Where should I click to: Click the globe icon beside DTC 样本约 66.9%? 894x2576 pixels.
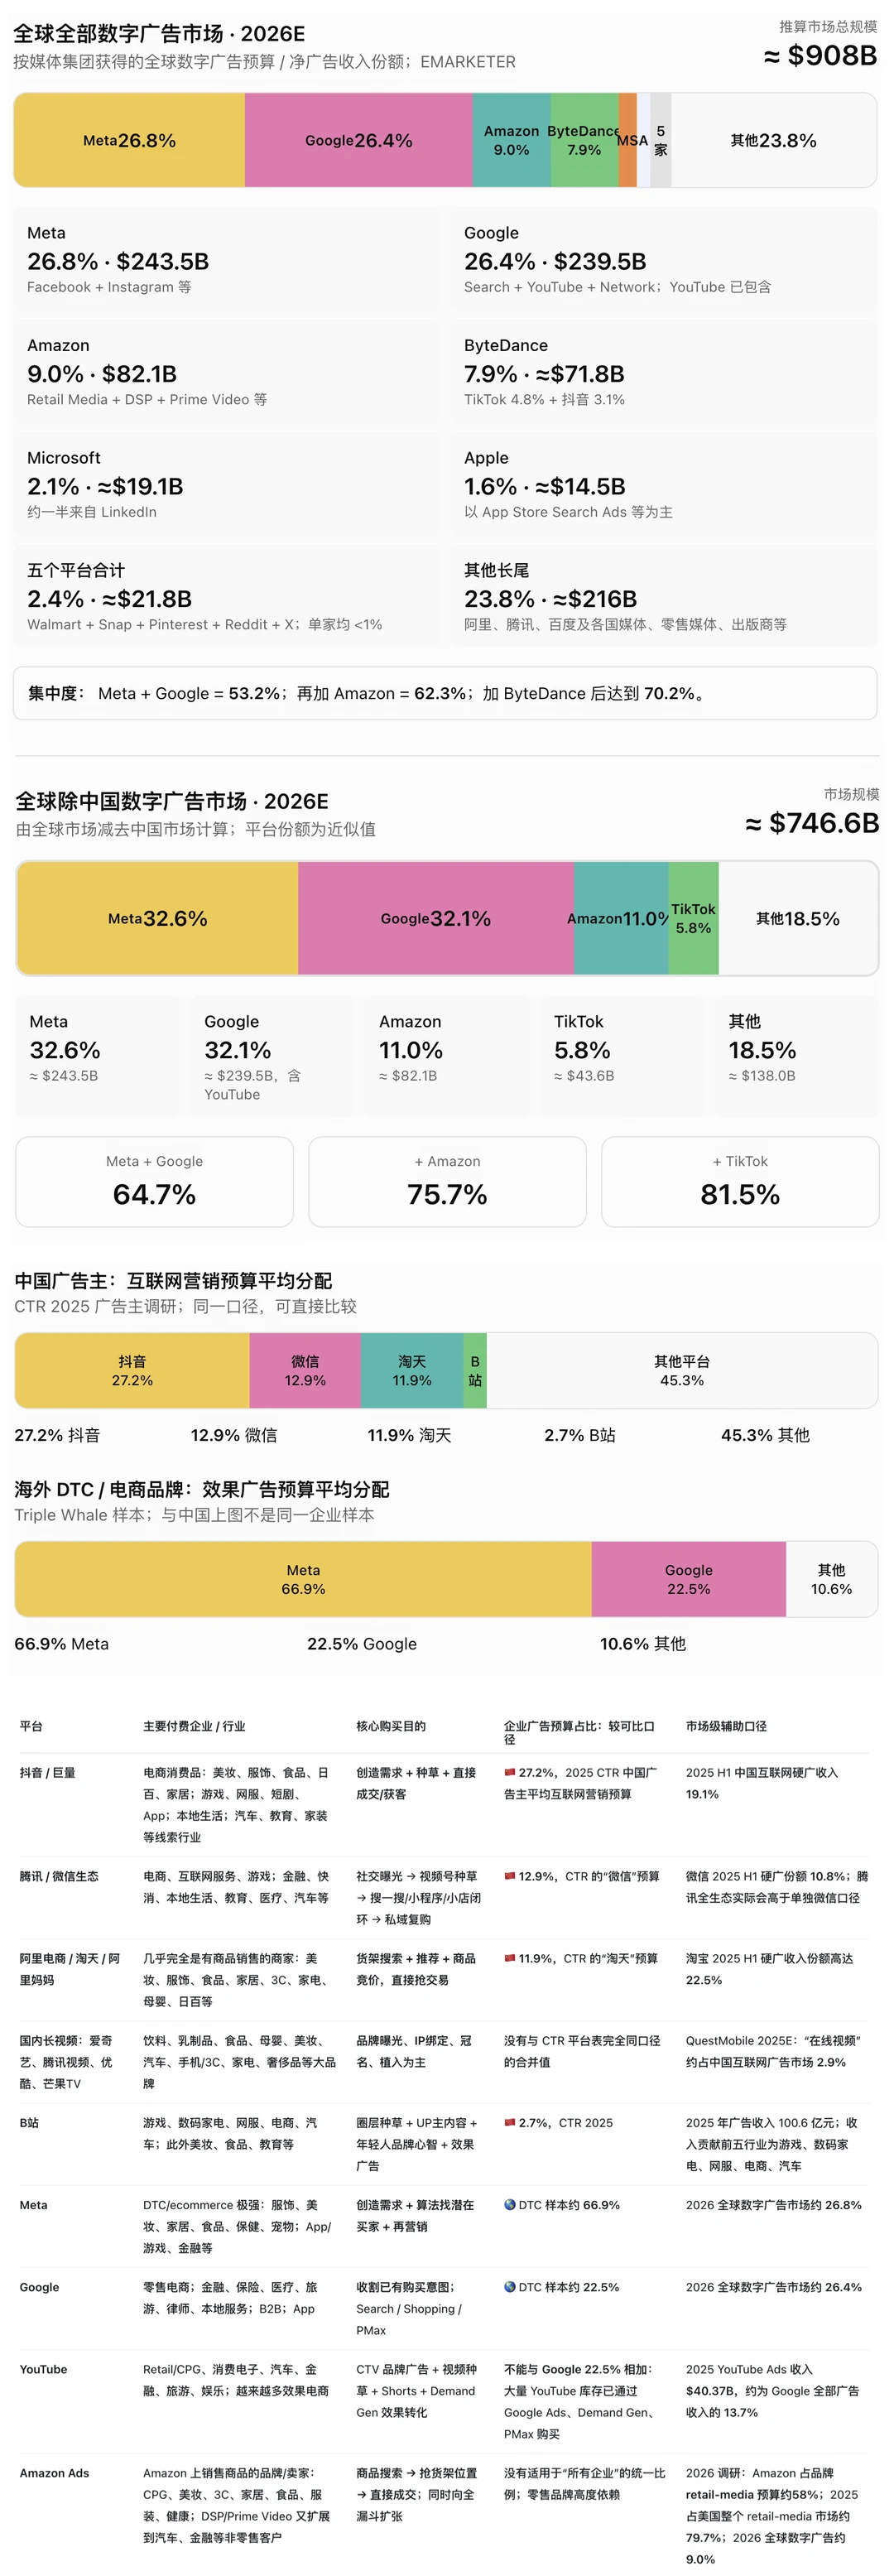coord(509,2204)
